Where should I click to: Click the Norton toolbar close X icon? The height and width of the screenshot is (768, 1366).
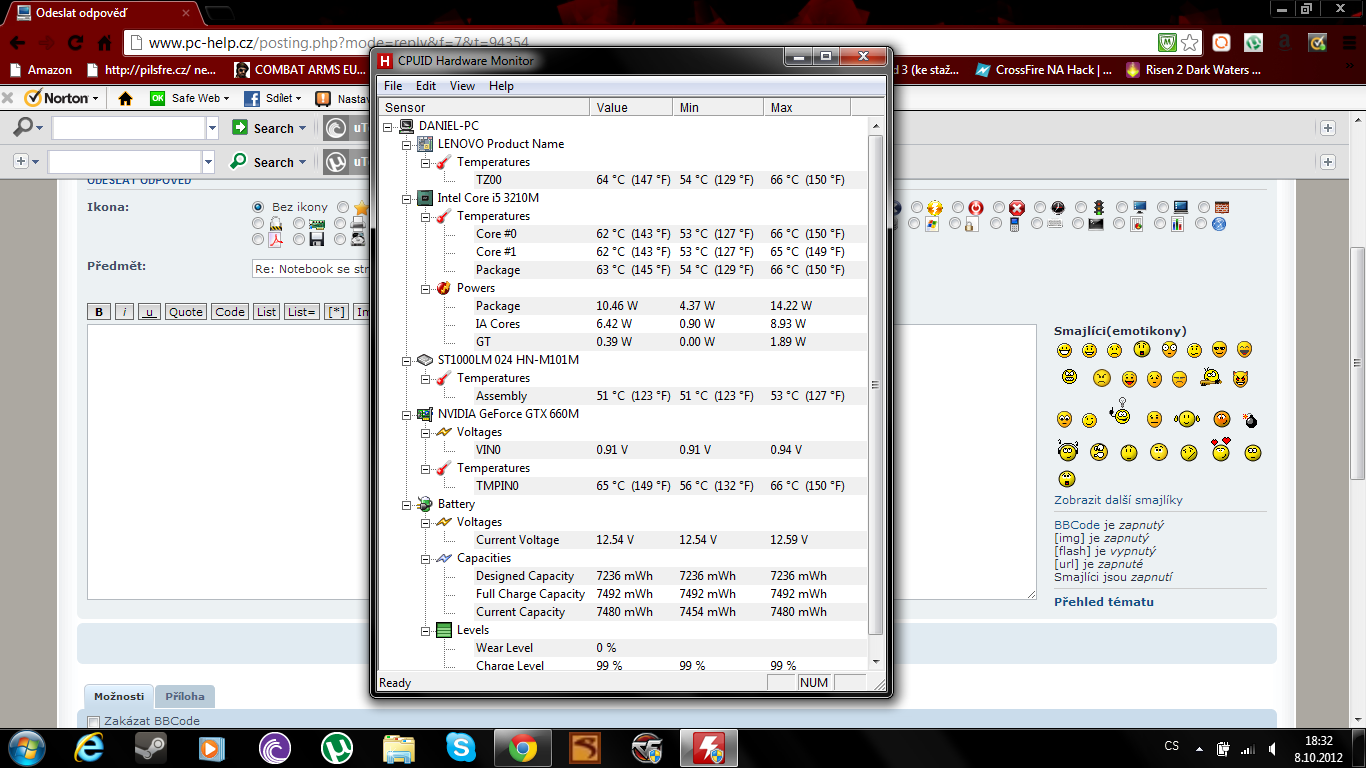(7, 98)
